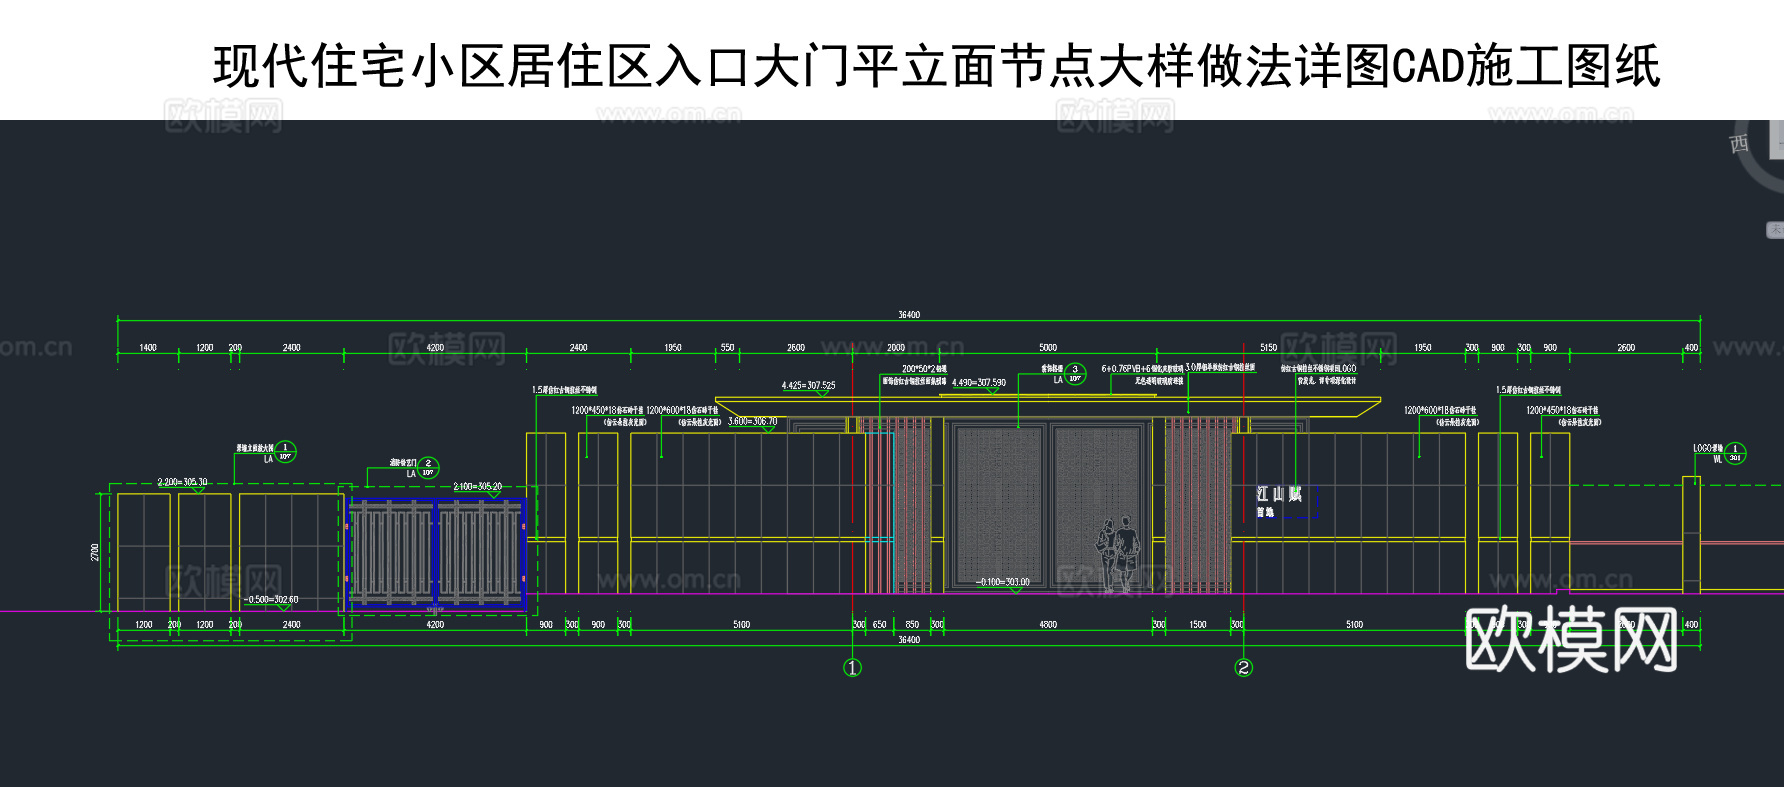
Task: Select the 36400 overall dimension on the bottom line
Action: coord(909,640)
